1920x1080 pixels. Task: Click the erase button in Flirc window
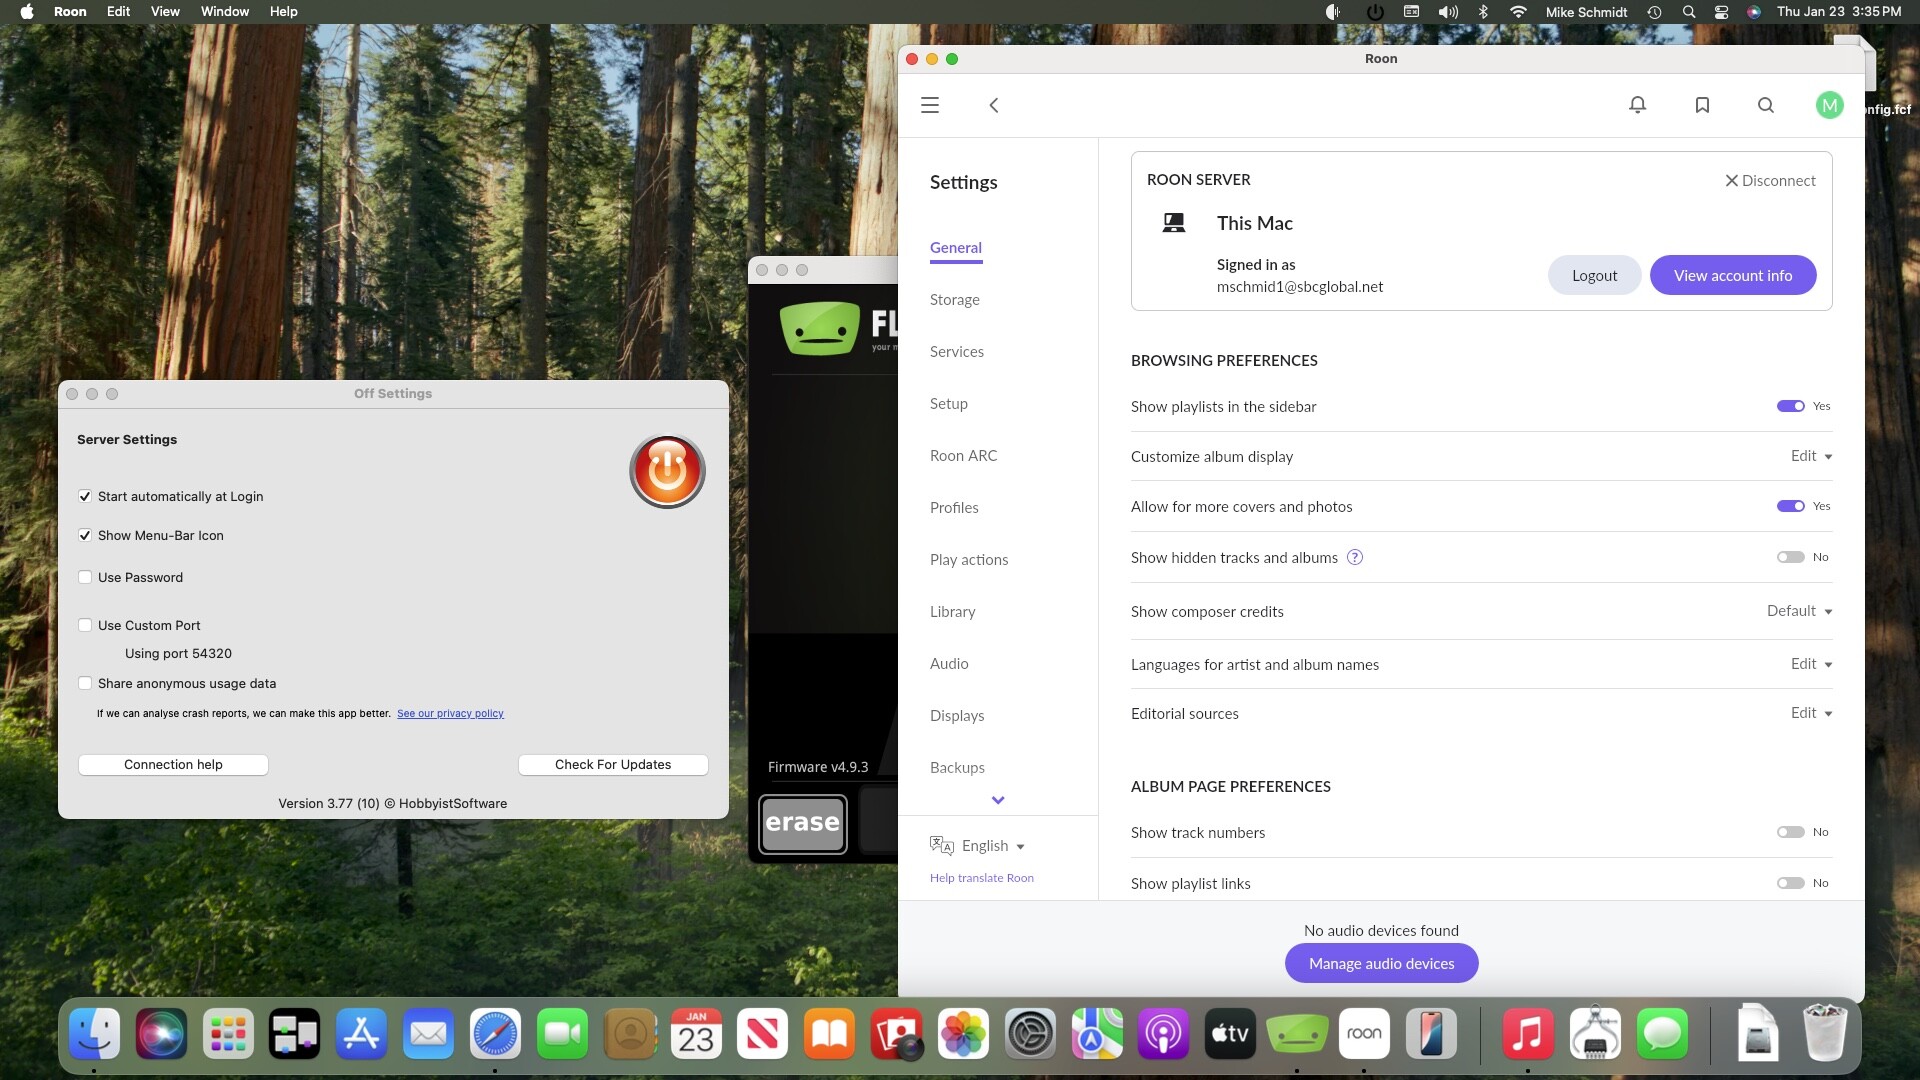point(803,824)
